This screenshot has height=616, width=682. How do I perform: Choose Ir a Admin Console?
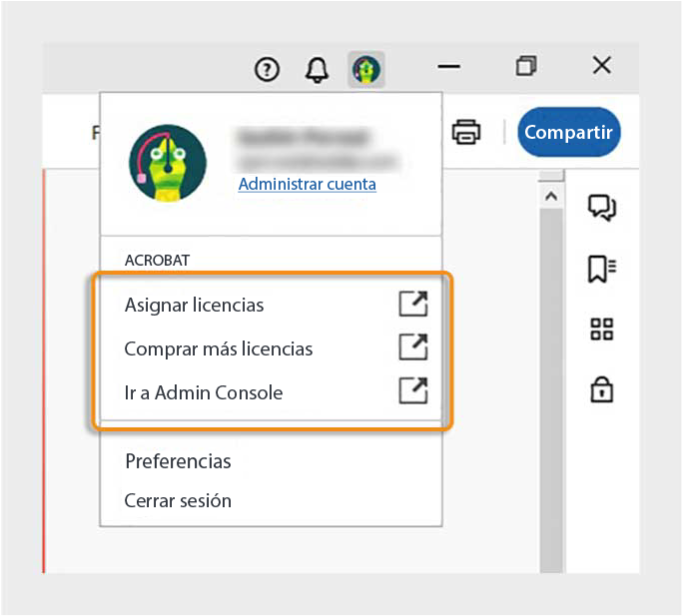(x=271, y=392)
